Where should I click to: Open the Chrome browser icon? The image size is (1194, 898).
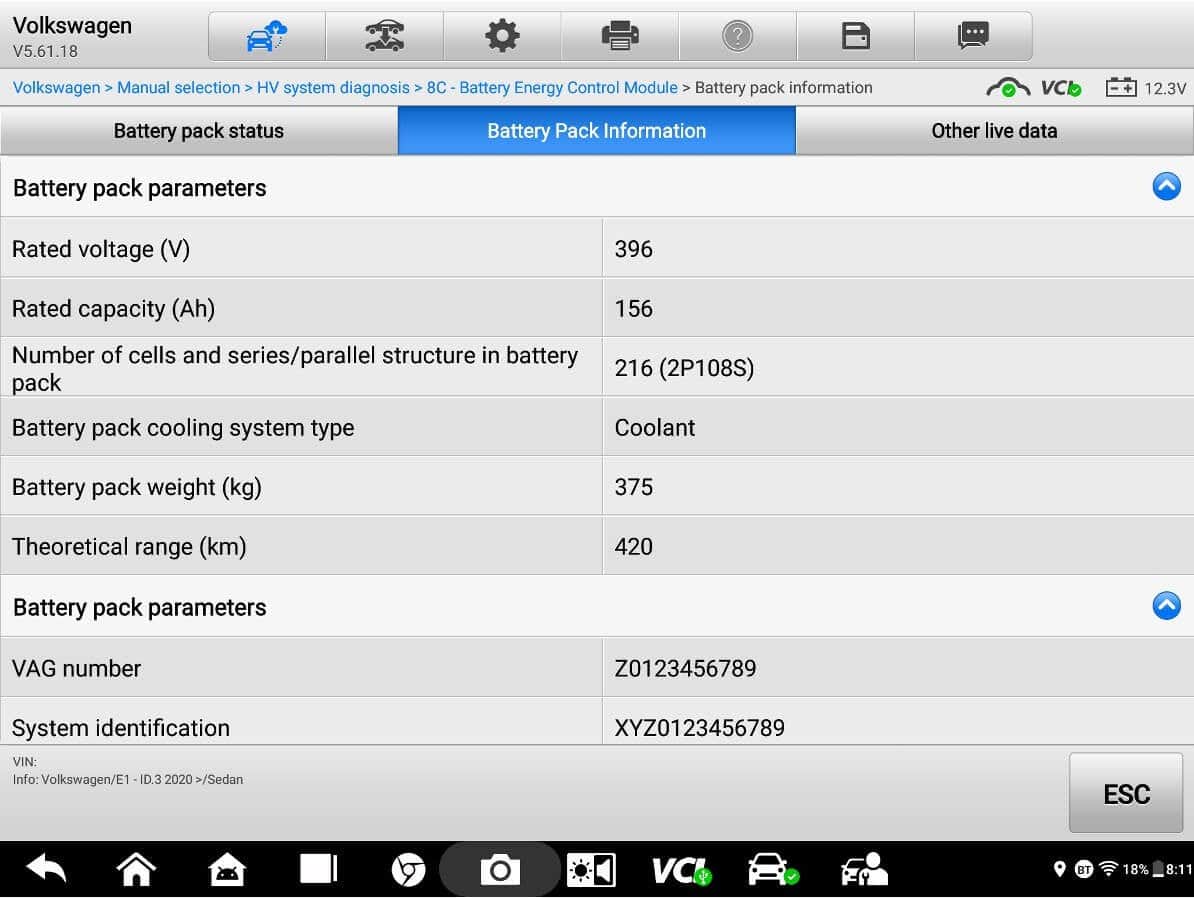(408, 870)
